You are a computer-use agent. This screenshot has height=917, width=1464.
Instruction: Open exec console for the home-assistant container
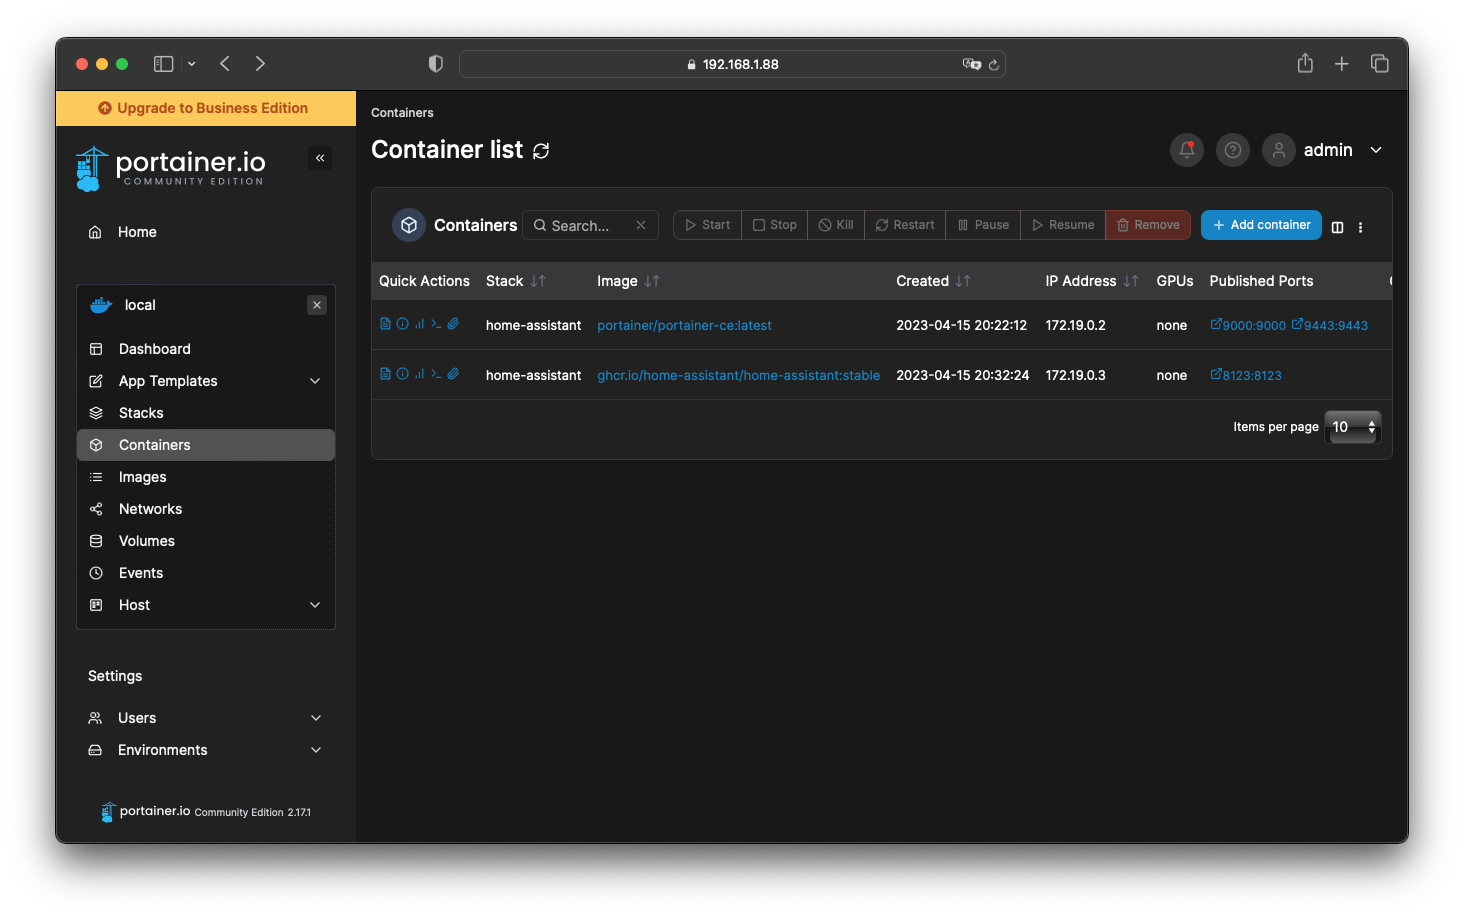[x=436, y=373]
